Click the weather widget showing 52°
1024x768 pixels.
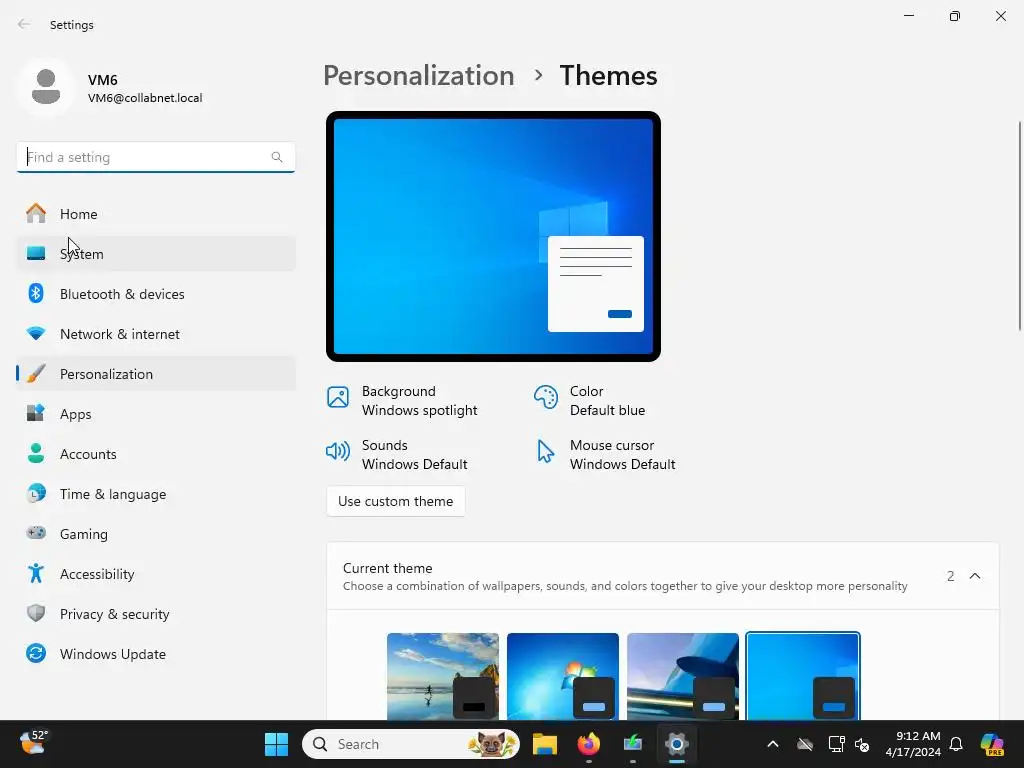click(34, 743)
